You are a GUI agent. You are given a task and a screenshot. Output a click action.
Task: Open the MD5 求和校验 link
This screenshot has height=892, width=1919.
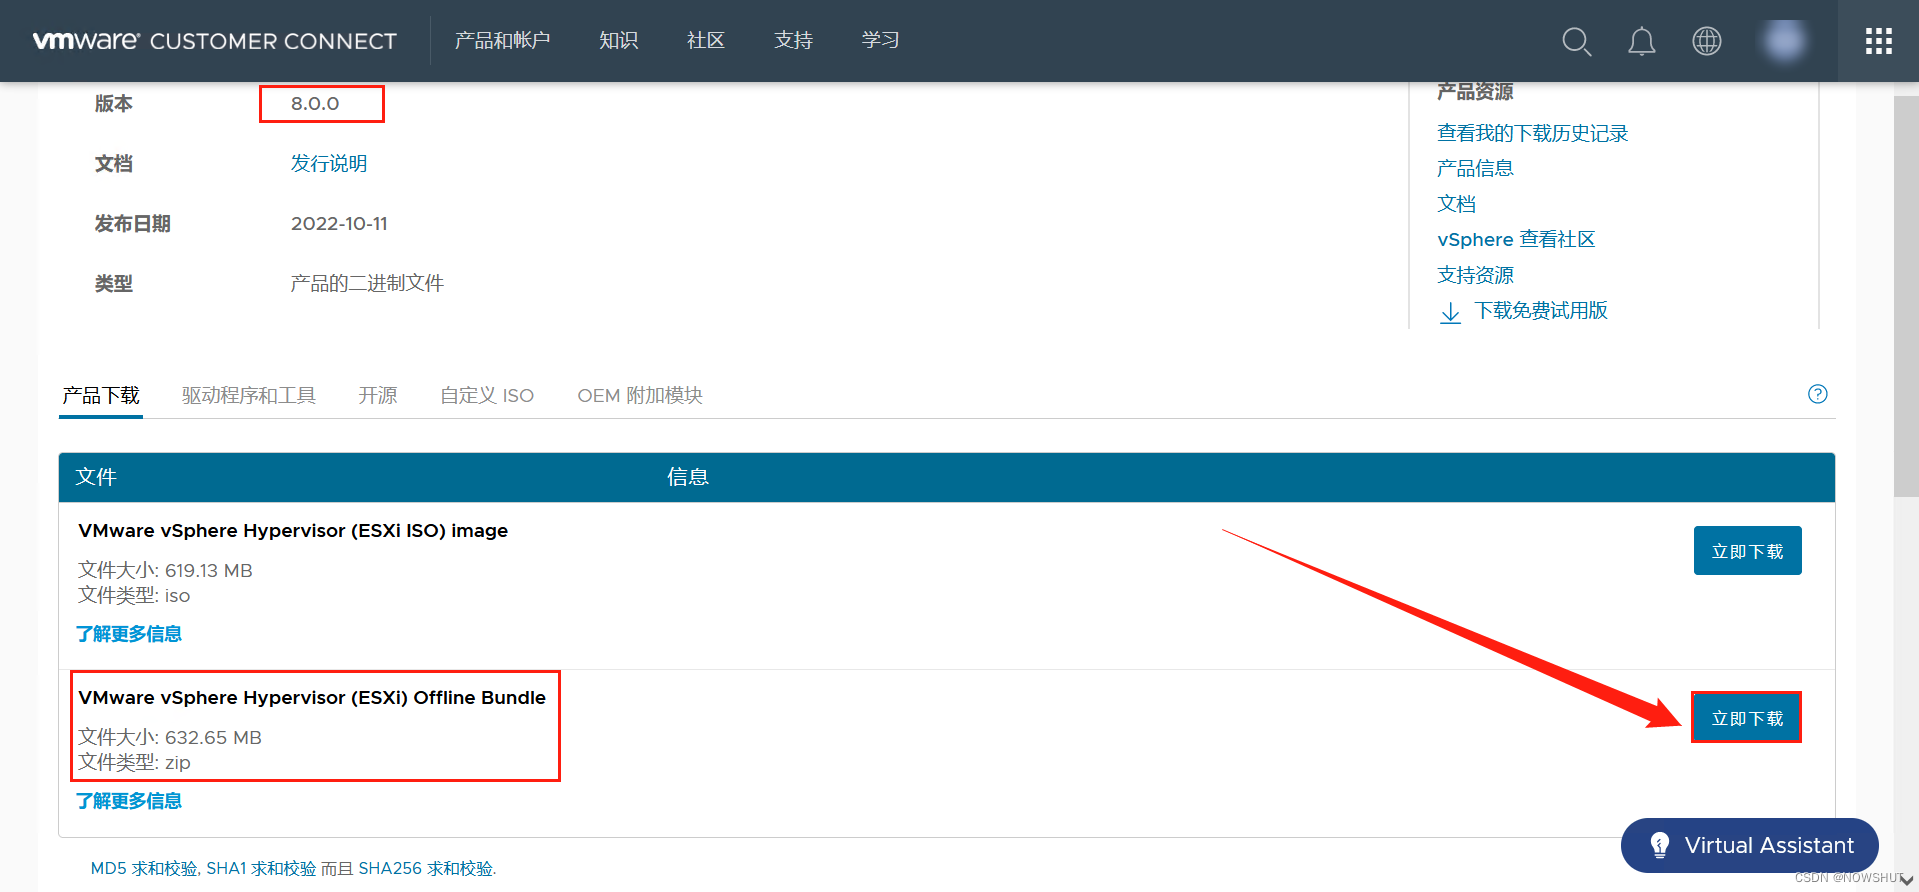[x=144, y=868]
